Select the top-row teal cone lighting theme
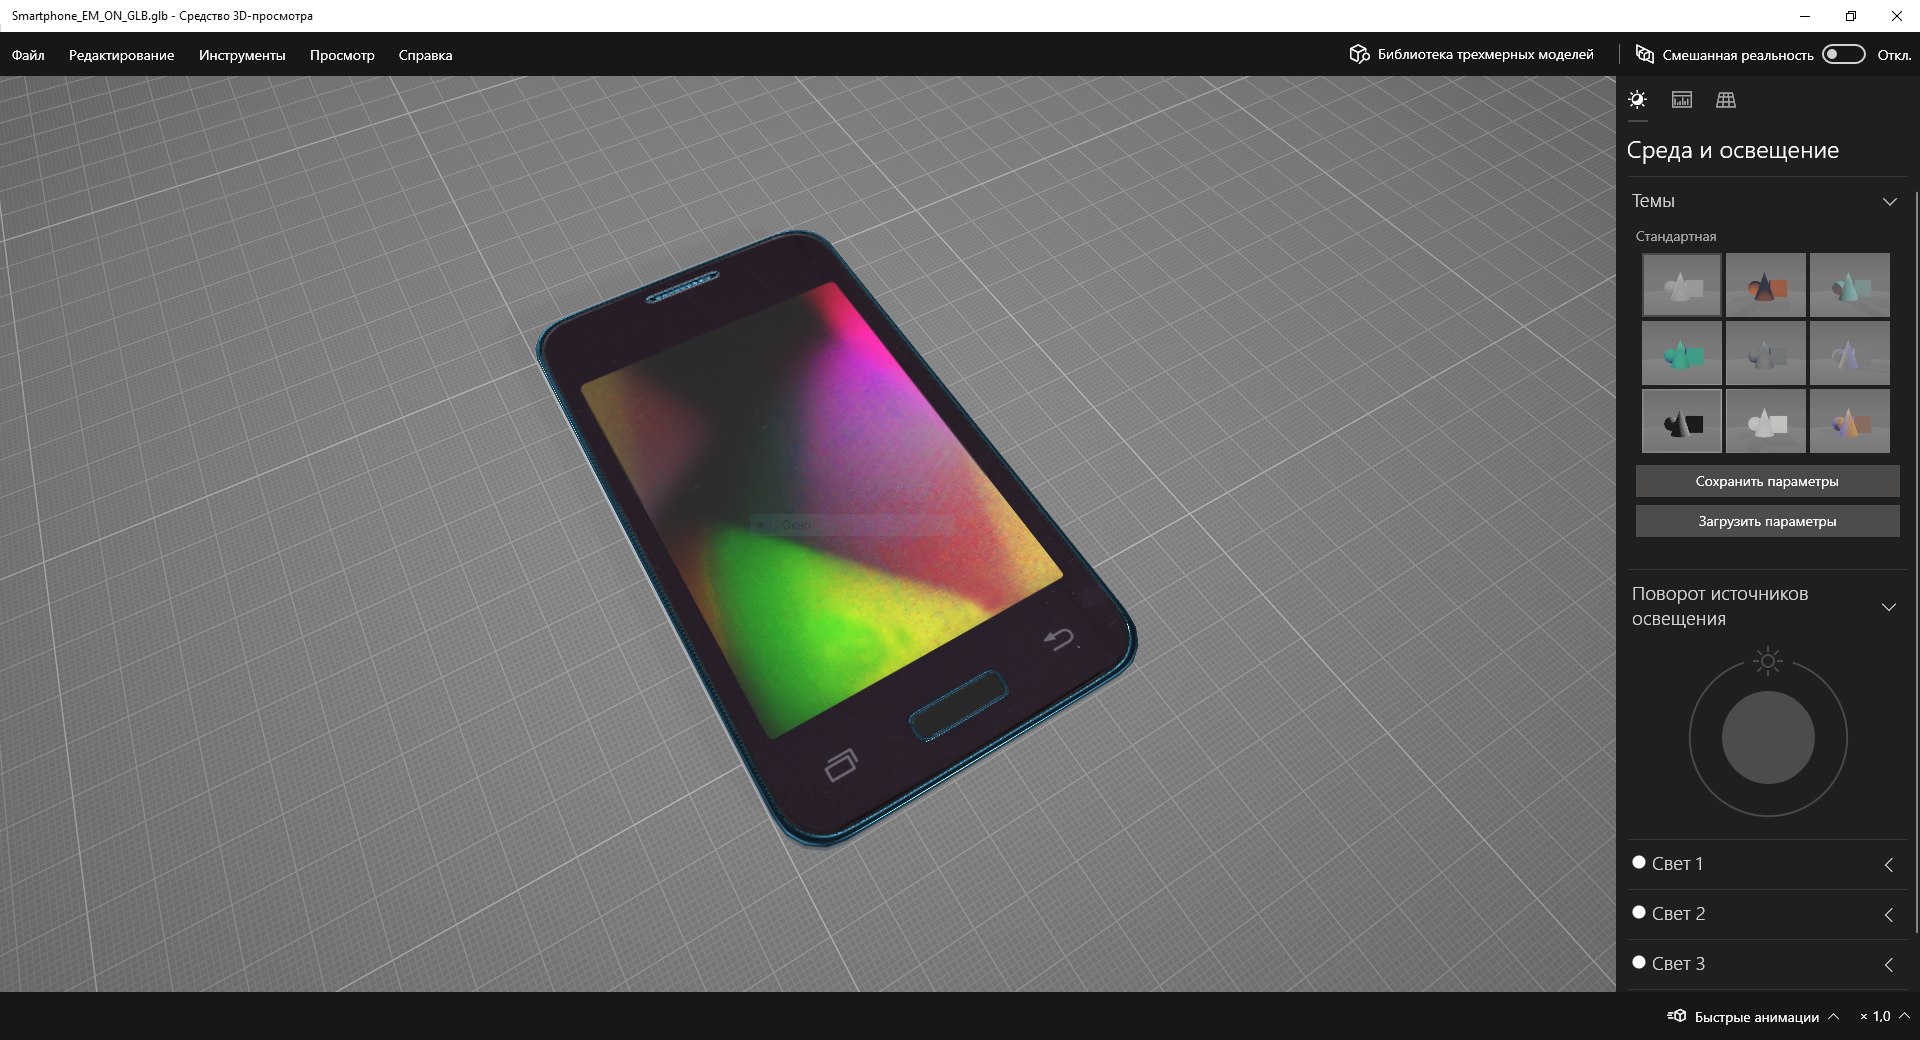Image resolution: width=1920 pixels, height=1040 pixels. point(1850,285)
